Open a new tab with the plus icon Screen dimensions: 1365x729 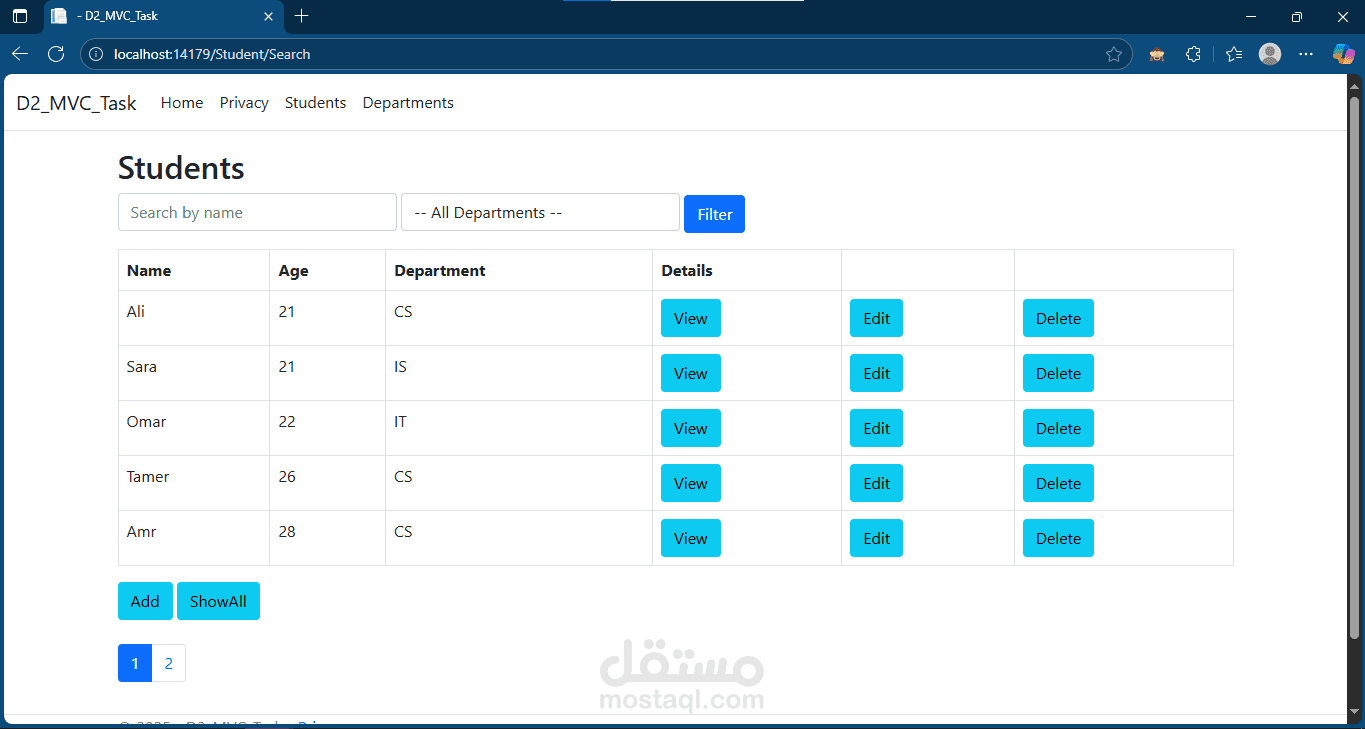tap(302, 16)
